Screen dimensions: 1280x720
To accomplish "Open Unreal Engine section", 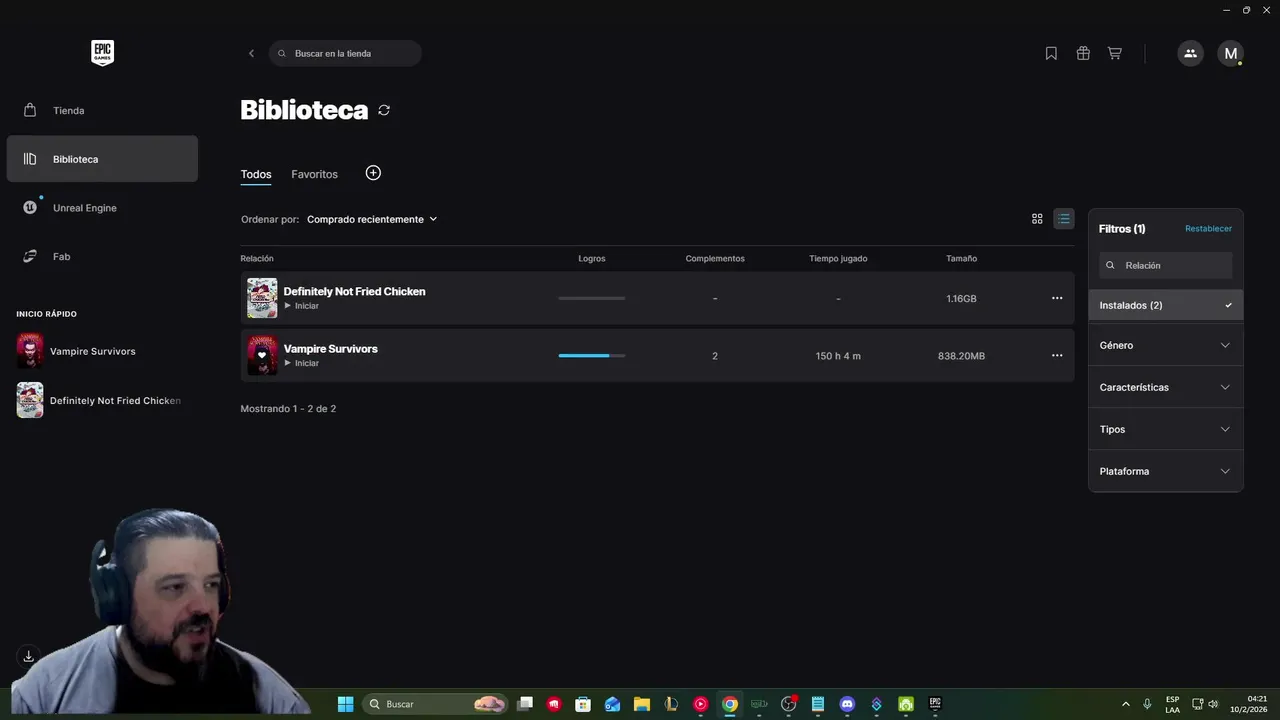I will (102, 208).
